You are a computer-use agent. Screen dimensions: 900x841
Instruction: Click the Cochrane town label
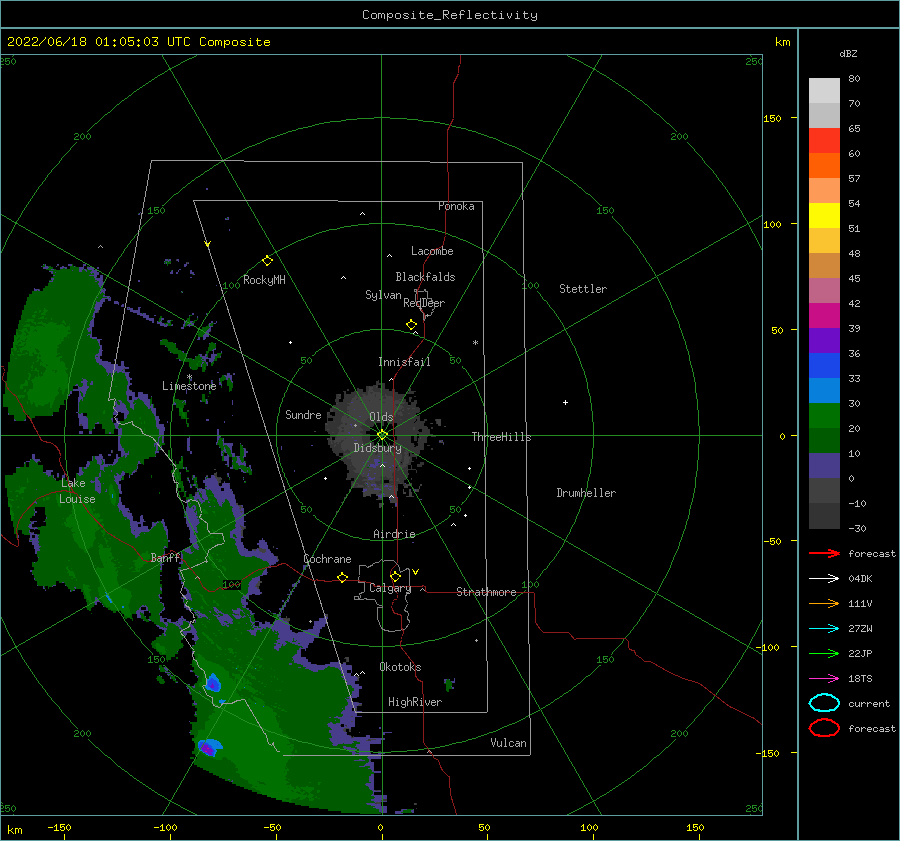point(327,559)
